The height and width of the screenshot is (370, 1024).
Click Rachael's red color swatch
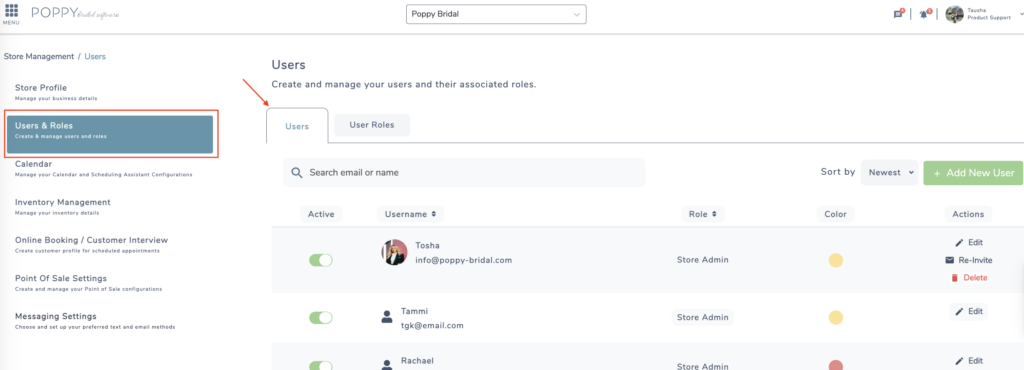pyautogui.click(x=835, y=365)
